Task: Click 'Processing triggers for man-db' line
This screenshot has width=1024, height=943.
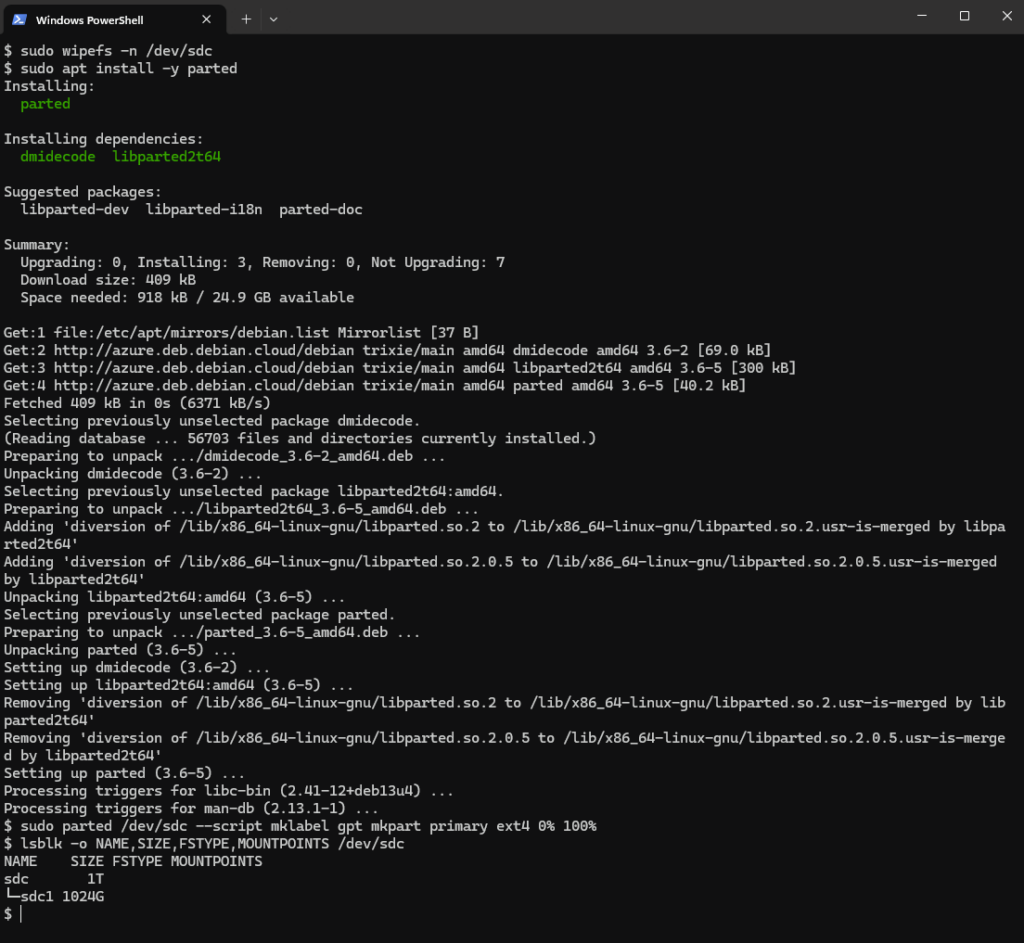Action: [191, 809]
